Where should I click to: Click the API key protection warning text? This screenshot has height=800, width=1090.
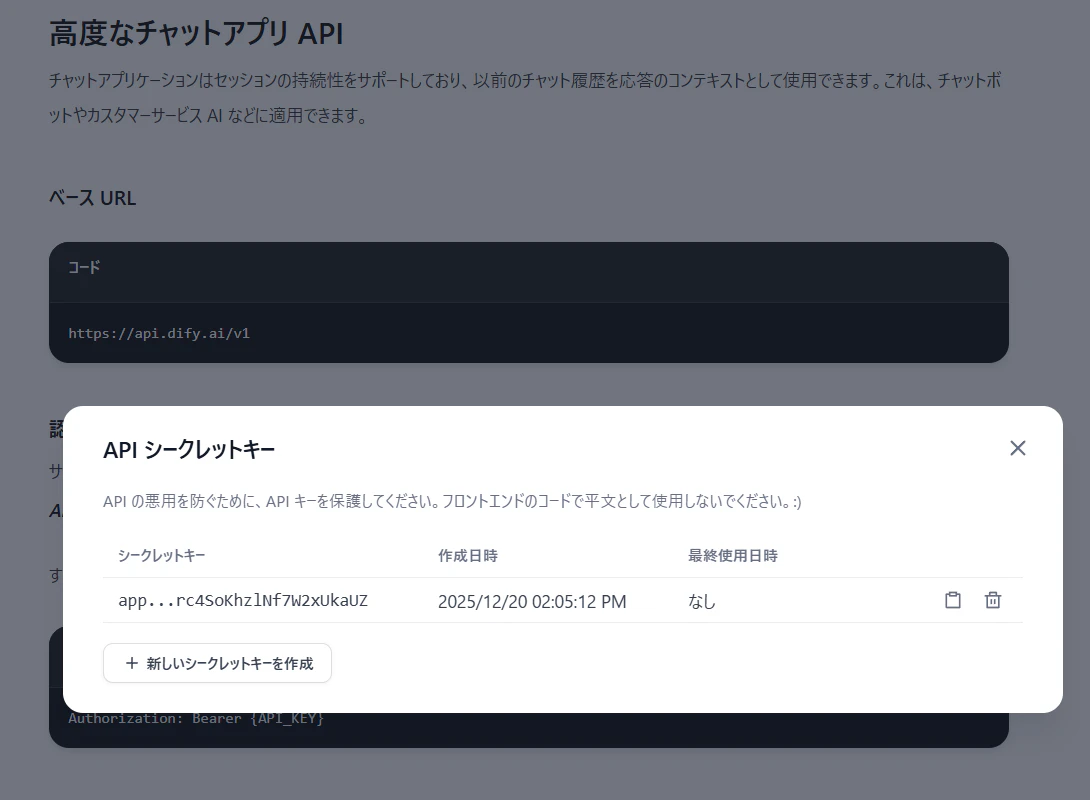[452, 501]
